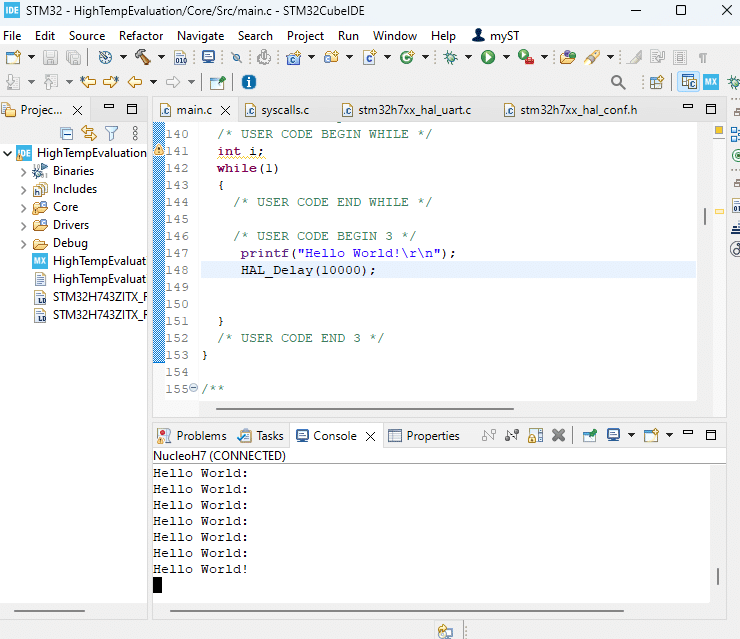Toggle Link with Editor in Project Explorer
This screenshot has width=740, height=639.
(89, 134)
